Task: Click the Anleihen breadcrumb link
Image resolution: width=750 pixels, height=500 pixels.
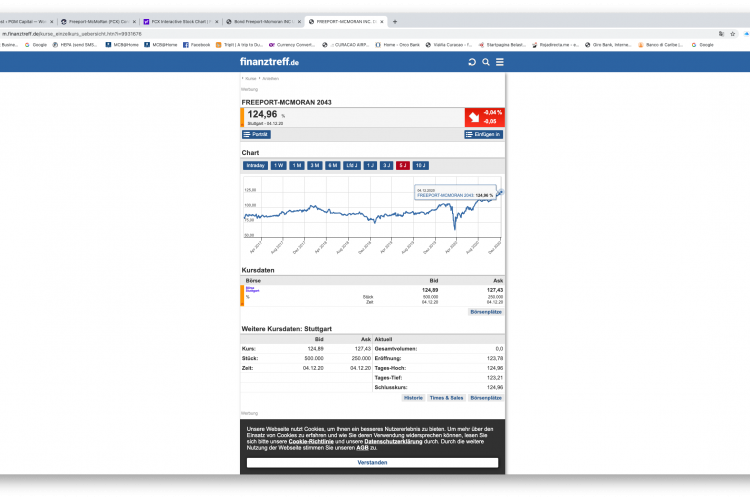Action: pos(270,78)
